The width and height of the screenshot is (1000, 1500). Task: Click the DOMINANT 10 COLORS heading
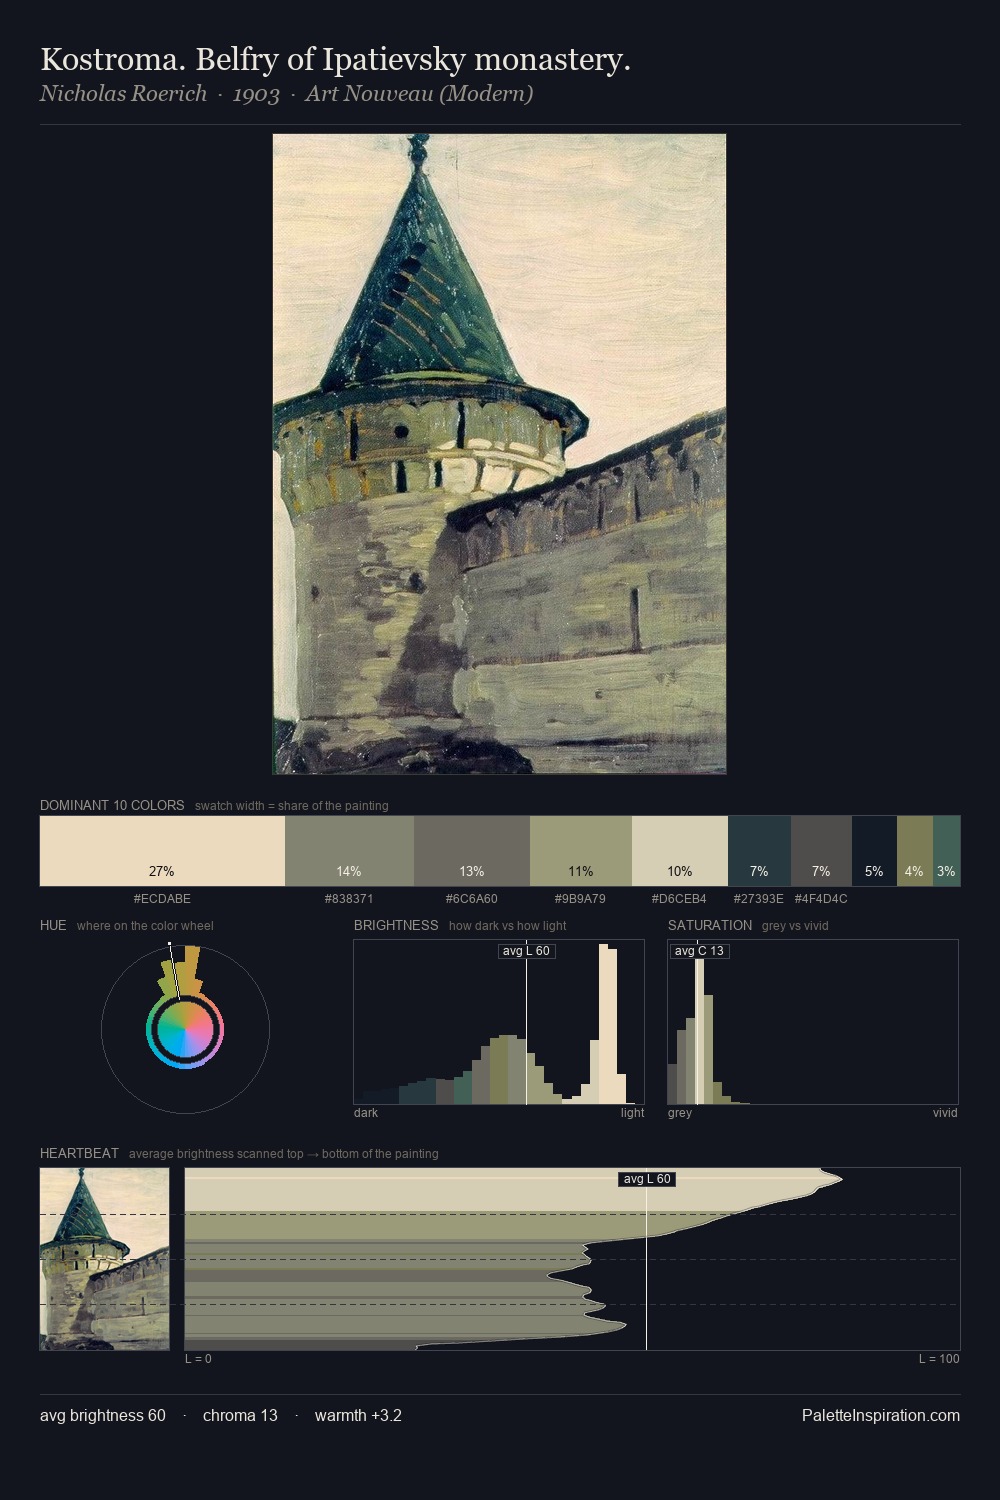[x=112, y=805]
